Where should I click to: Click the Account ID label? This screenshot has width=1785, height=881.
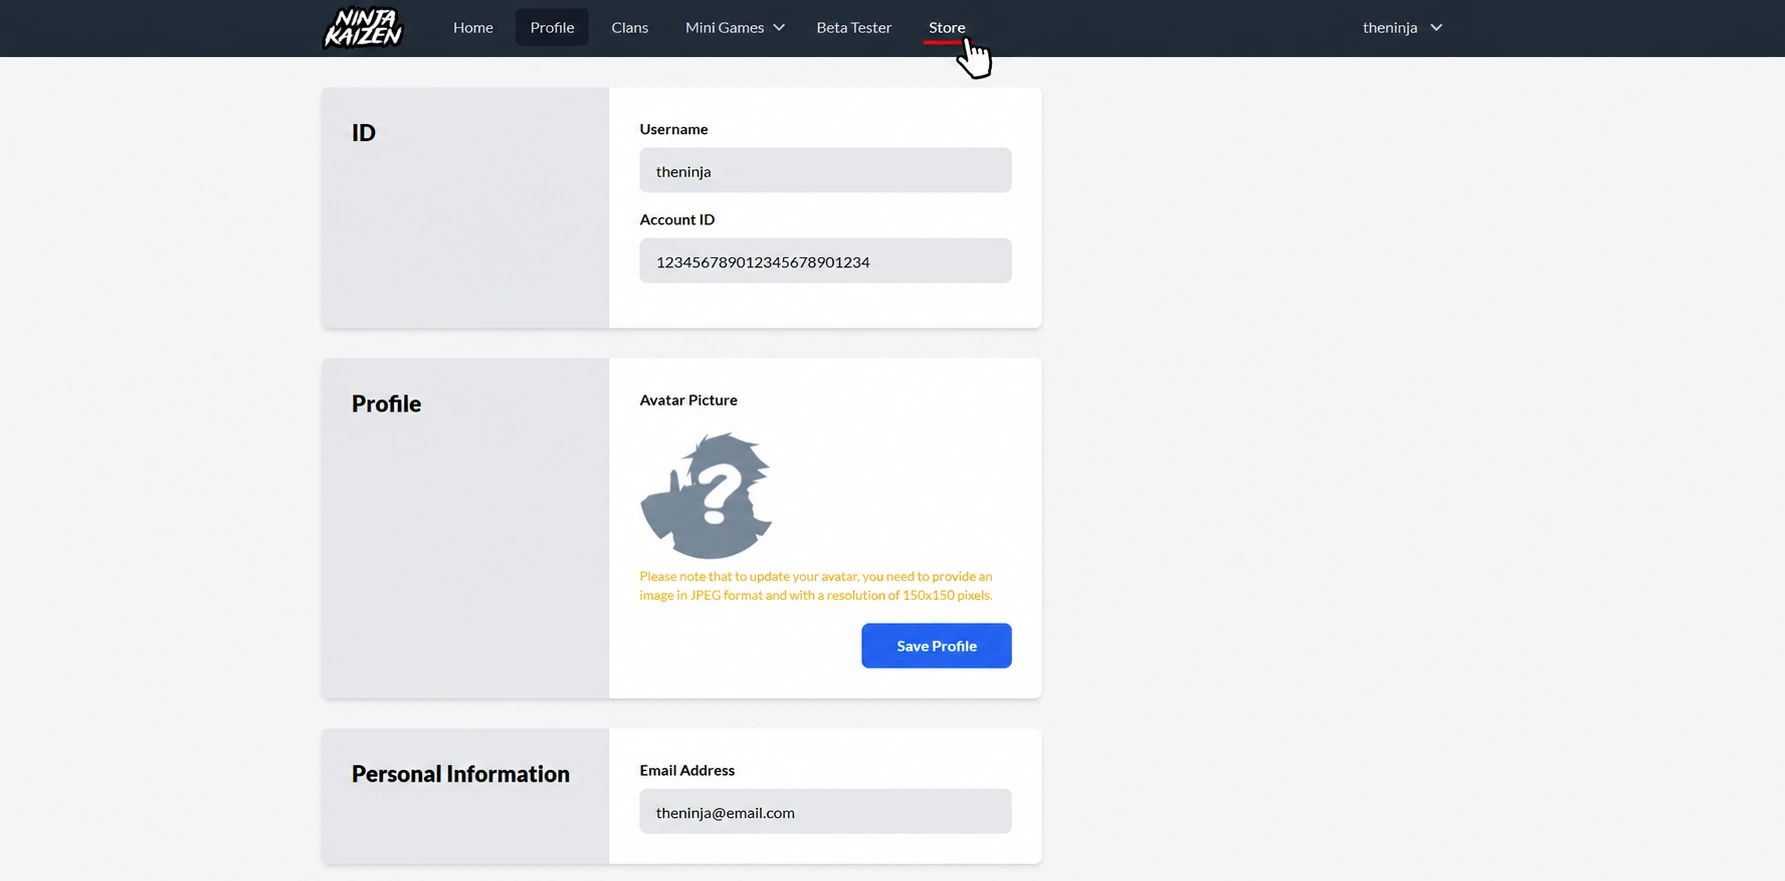coord(677,219)
